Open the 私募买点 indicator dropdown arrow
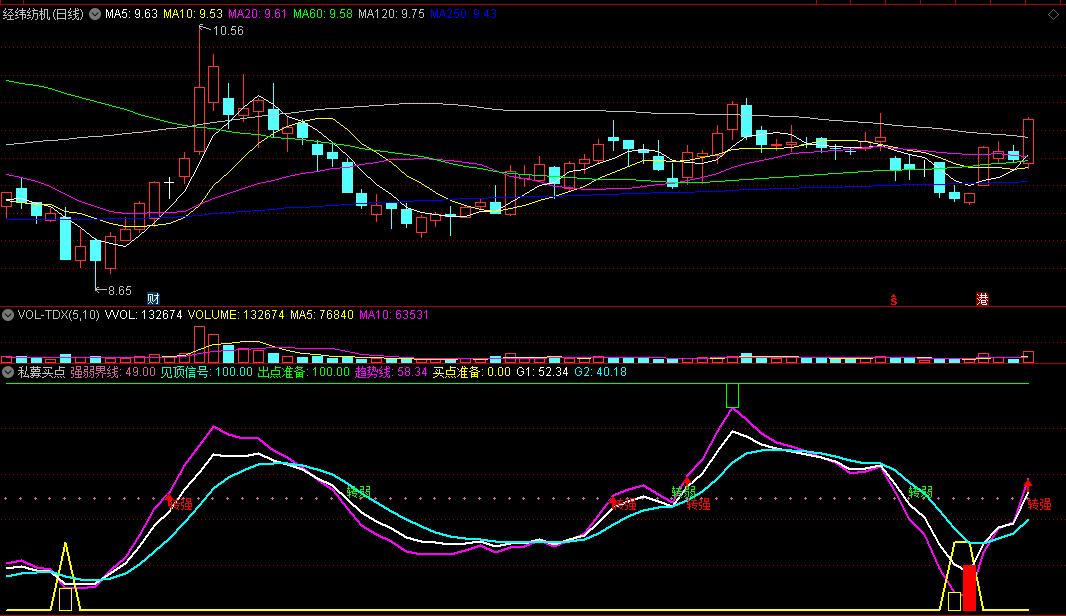This screenshot has width=1066, height=616. (x=8, y=372)
